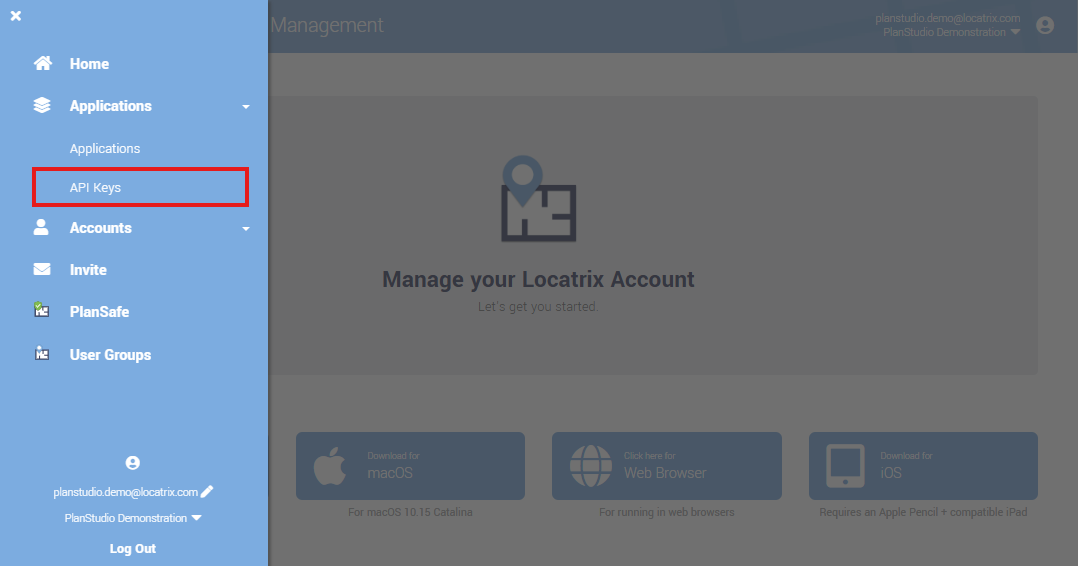Click the sidebar user avatar icon

click(133, 463)
